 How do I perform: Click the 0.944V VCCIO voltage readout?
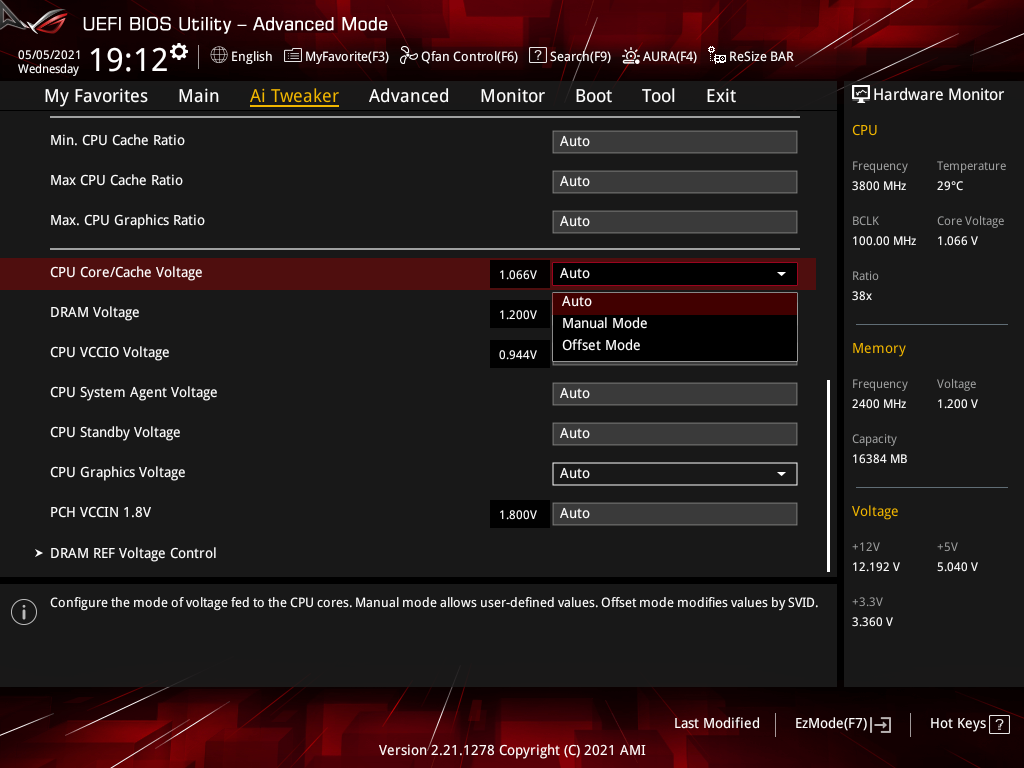[518, 355]
